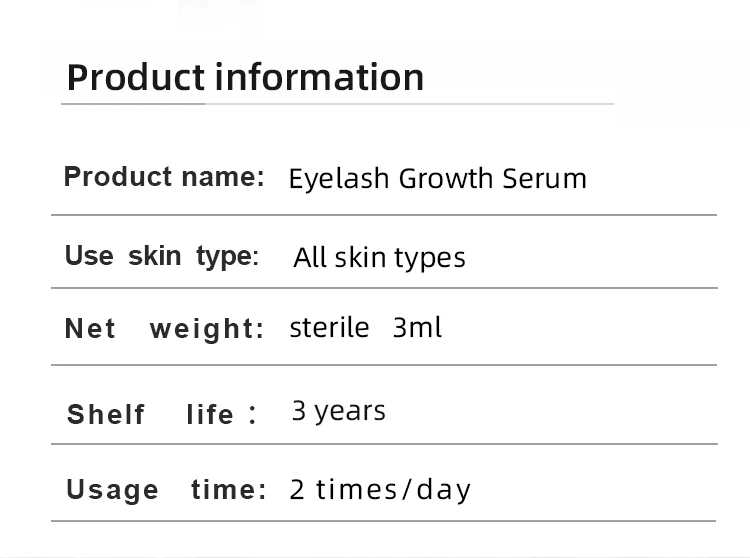Click the word "Product" in the heading
750x558 pixels.
135,78
